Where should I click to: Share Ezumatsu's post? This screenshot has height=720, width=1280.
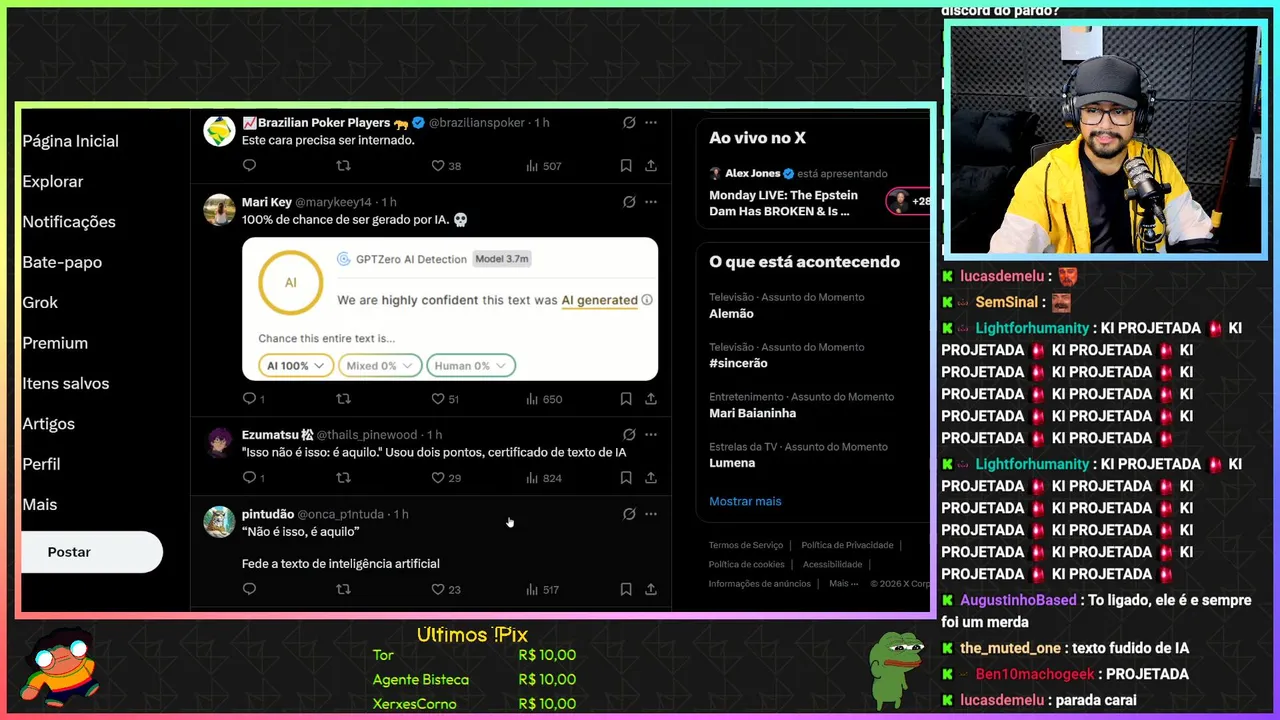pos(651,478)
